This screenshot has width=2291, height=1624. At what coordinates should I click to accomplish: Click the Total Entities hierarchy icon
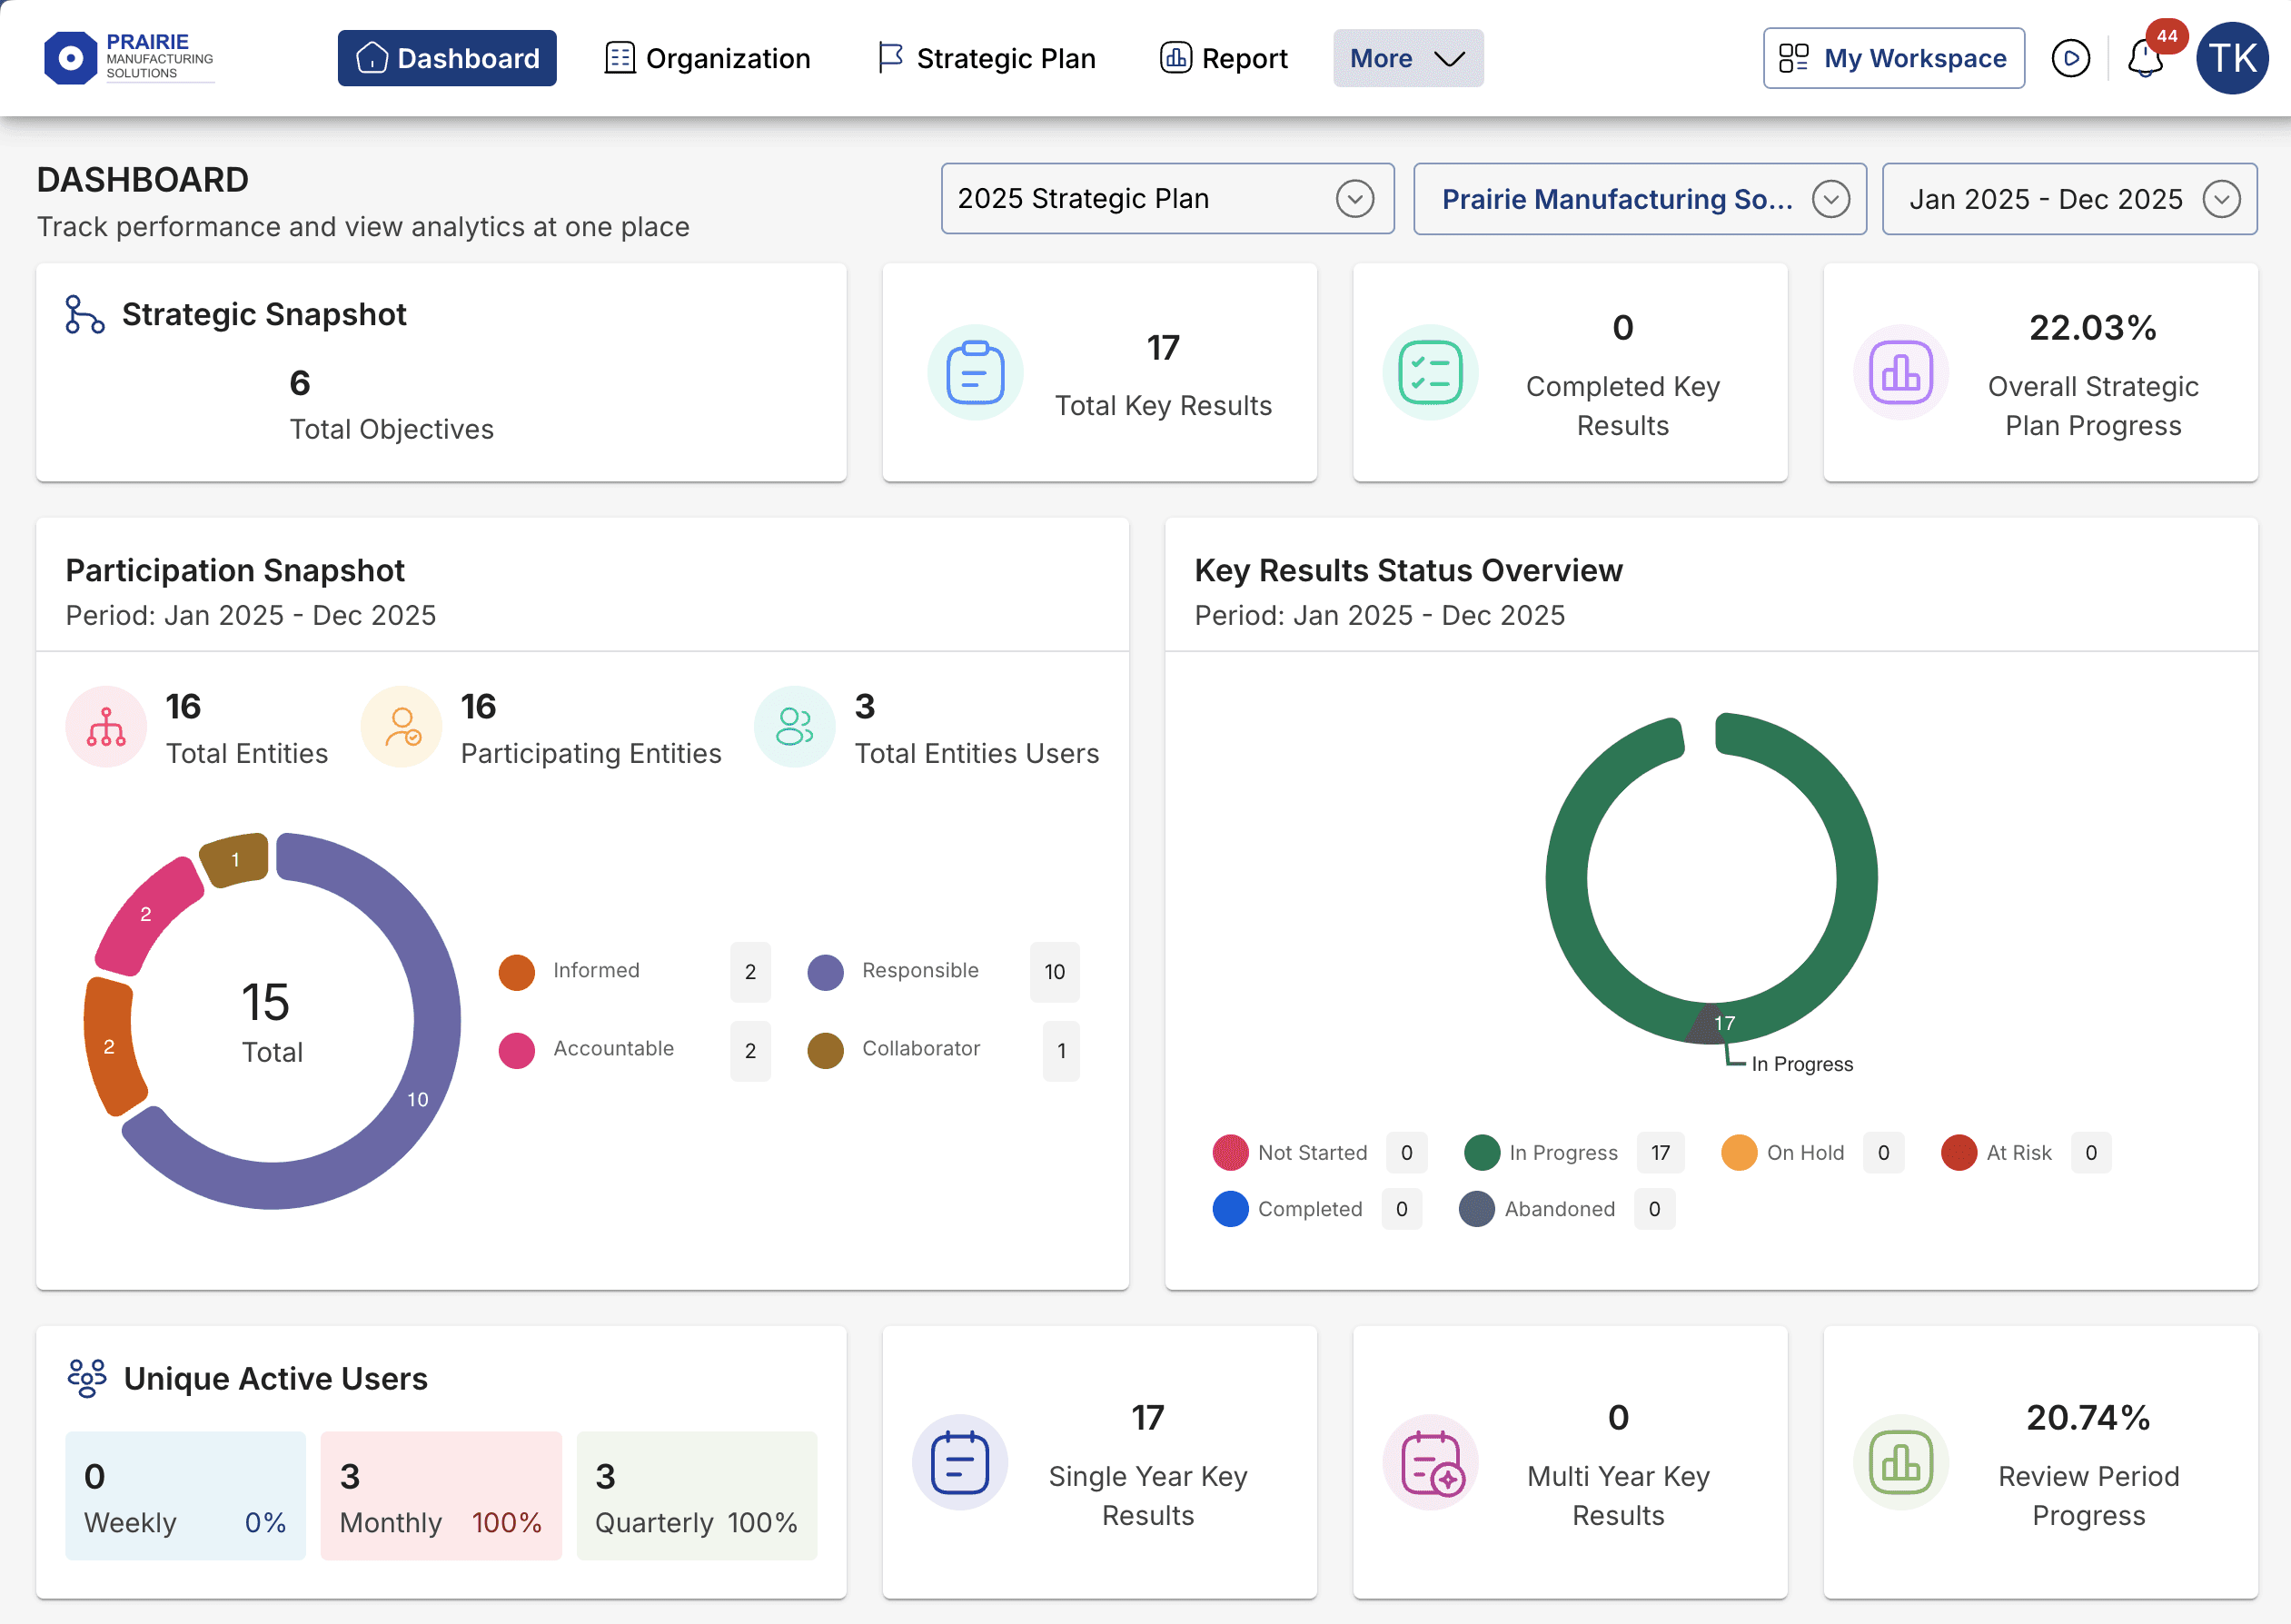point(106,727)
